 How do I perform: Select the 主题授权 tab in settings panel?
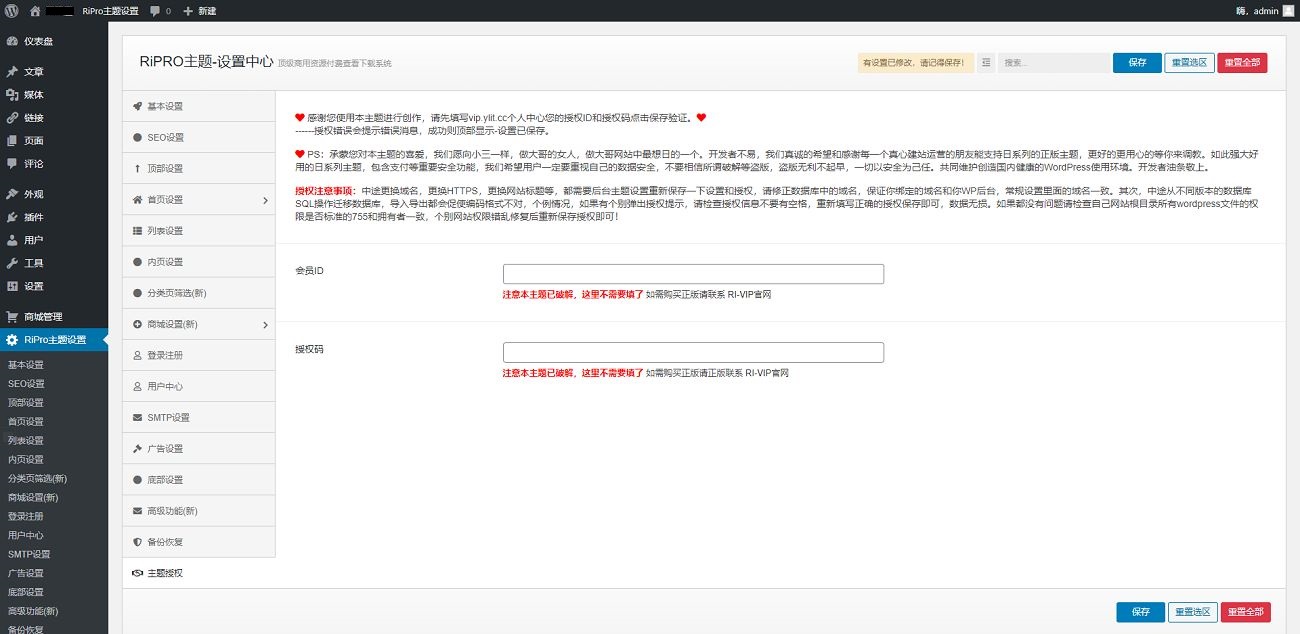[198, 573]
